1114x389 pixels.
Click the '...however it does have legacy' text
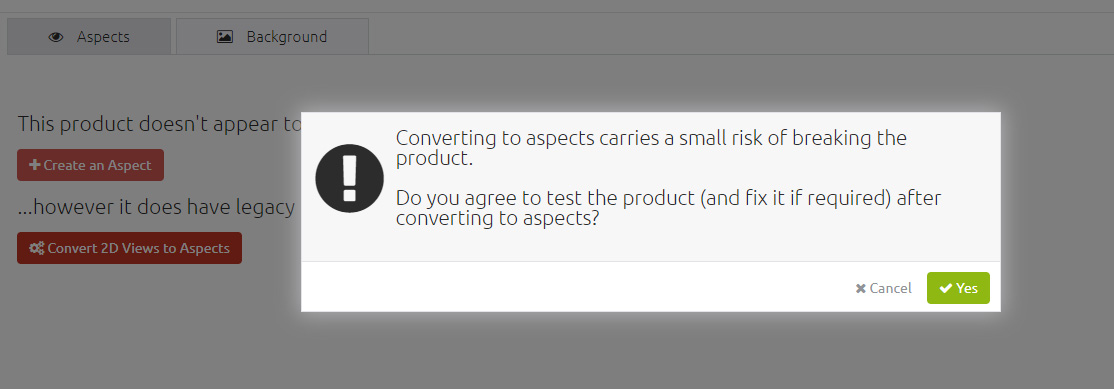tap(156, 207)
